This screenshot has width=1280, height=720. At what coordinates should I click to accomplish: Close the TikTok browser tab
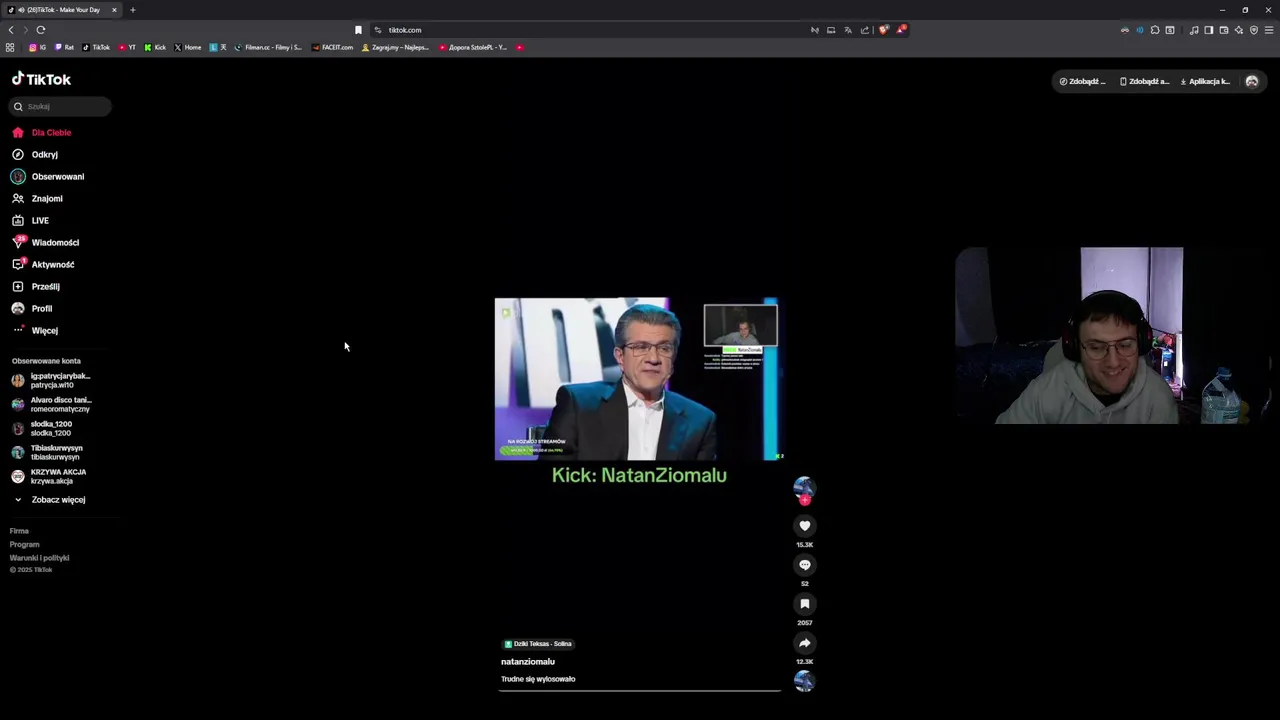(x=114, y=10)
